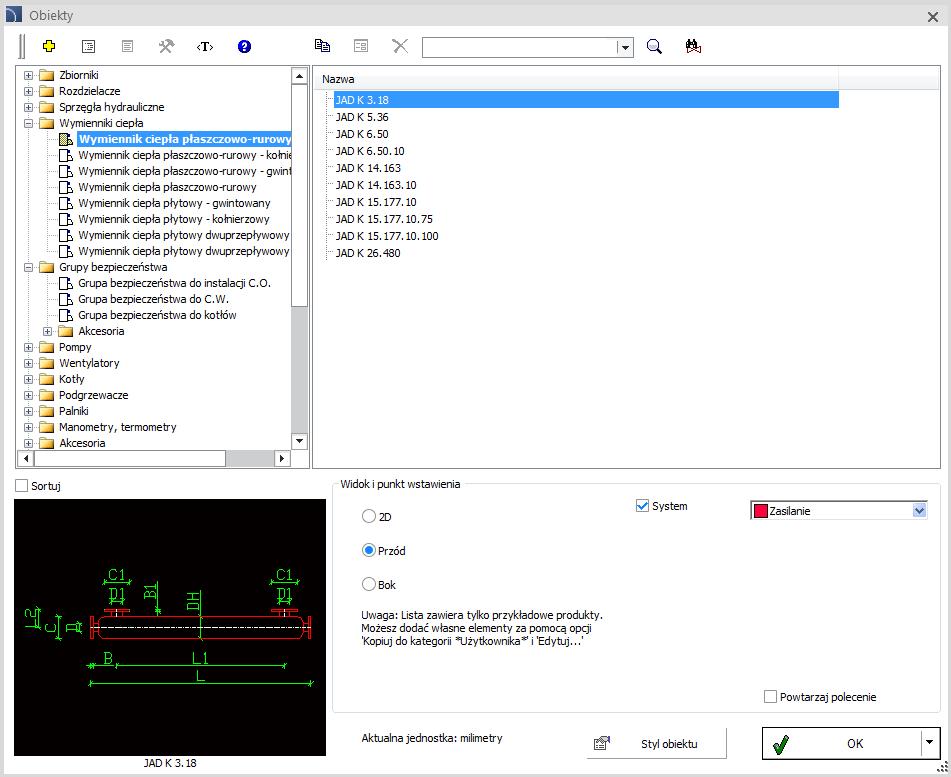This screenshot has height=777, width=951.
Task: Collapse the Grupy bezpieczeństwa folder
Action: pyautogui.click(x=29, y=267)
